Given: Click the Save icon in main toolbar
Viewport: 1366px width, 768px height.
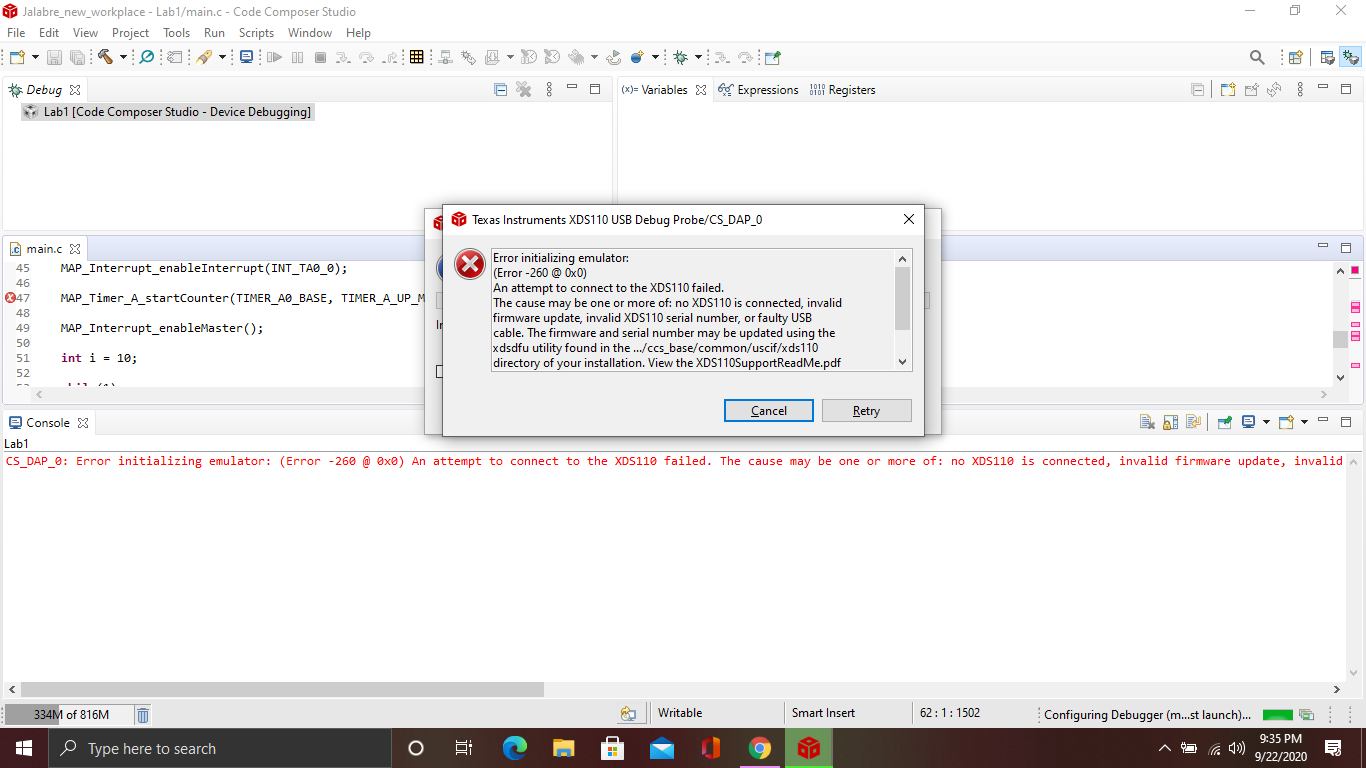Looking at the screenshot, I should coord(54,57).
